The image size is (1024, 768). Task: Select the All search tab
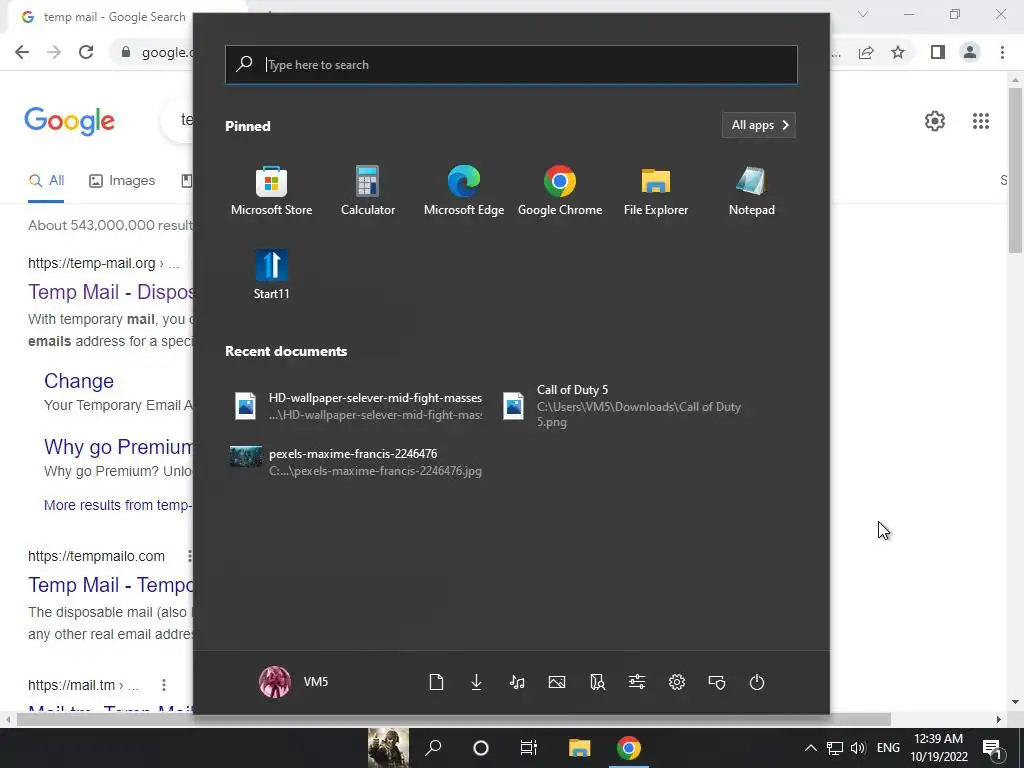click(46, 181)
